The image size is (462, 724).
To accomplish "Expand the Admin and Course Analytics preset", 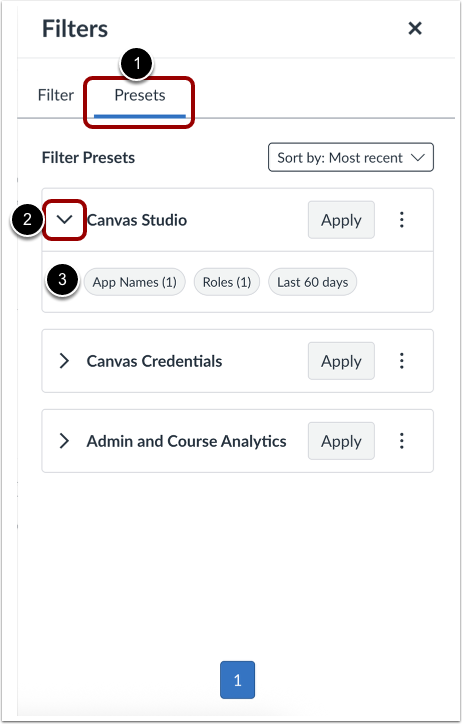I will point(64,441).
